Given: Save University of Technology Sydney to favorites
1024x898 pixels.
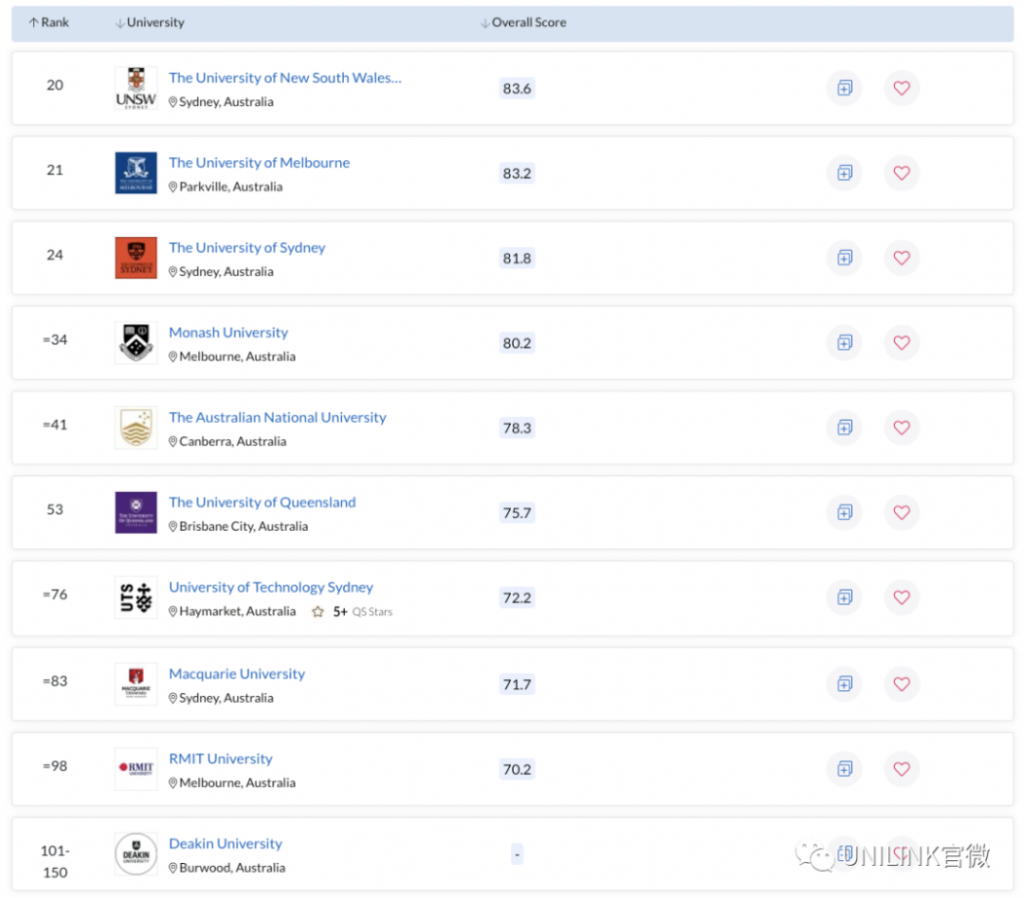Looking at the screenshot, I should [x=901, y=597].
